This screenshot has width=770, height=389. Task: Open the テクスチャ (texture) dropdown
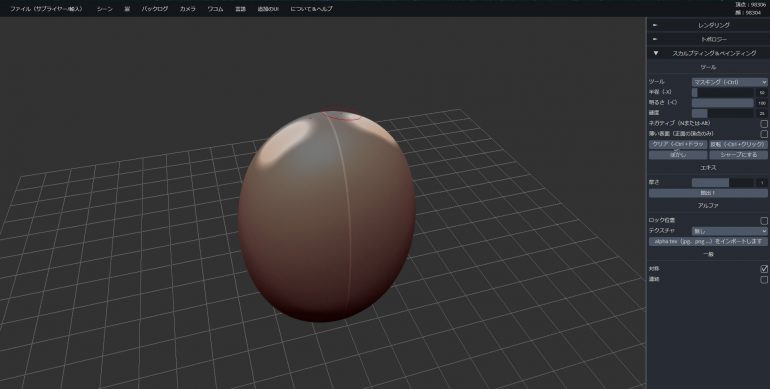[x=730, y=231]
